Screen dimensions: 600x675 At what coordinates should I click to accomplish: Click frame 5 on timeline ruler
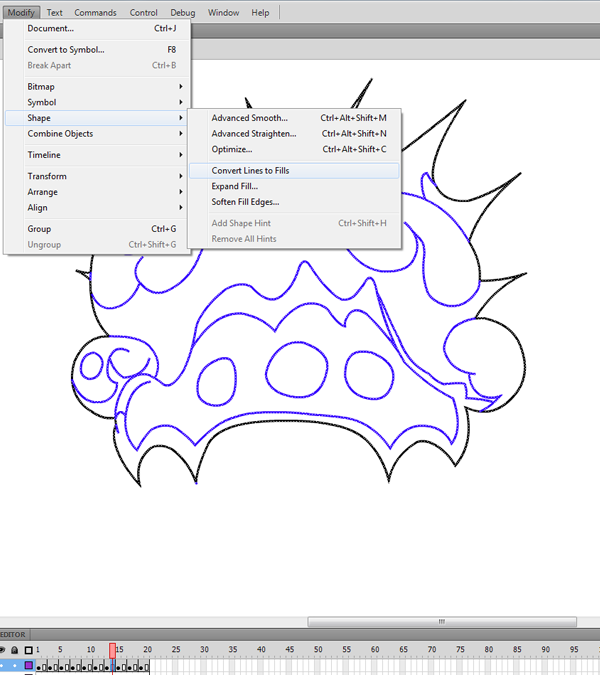pos(60,649)
